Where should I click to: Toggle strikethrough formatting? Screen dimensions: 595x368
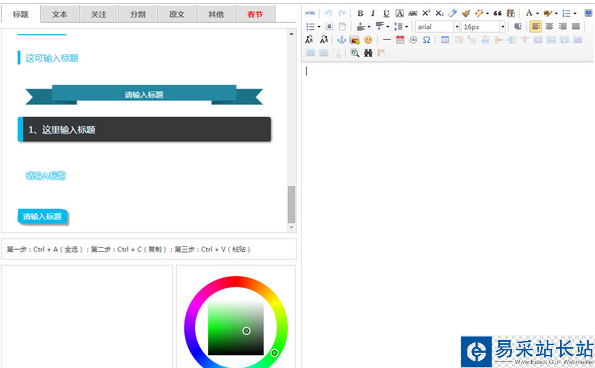point(413,13)
